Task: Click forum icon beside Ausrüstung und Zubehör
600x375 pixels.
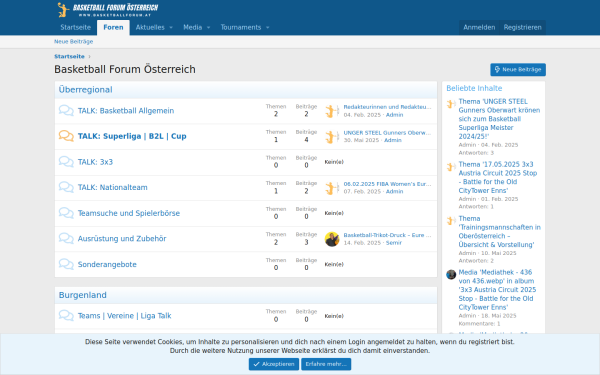Action: pos(66,238)
